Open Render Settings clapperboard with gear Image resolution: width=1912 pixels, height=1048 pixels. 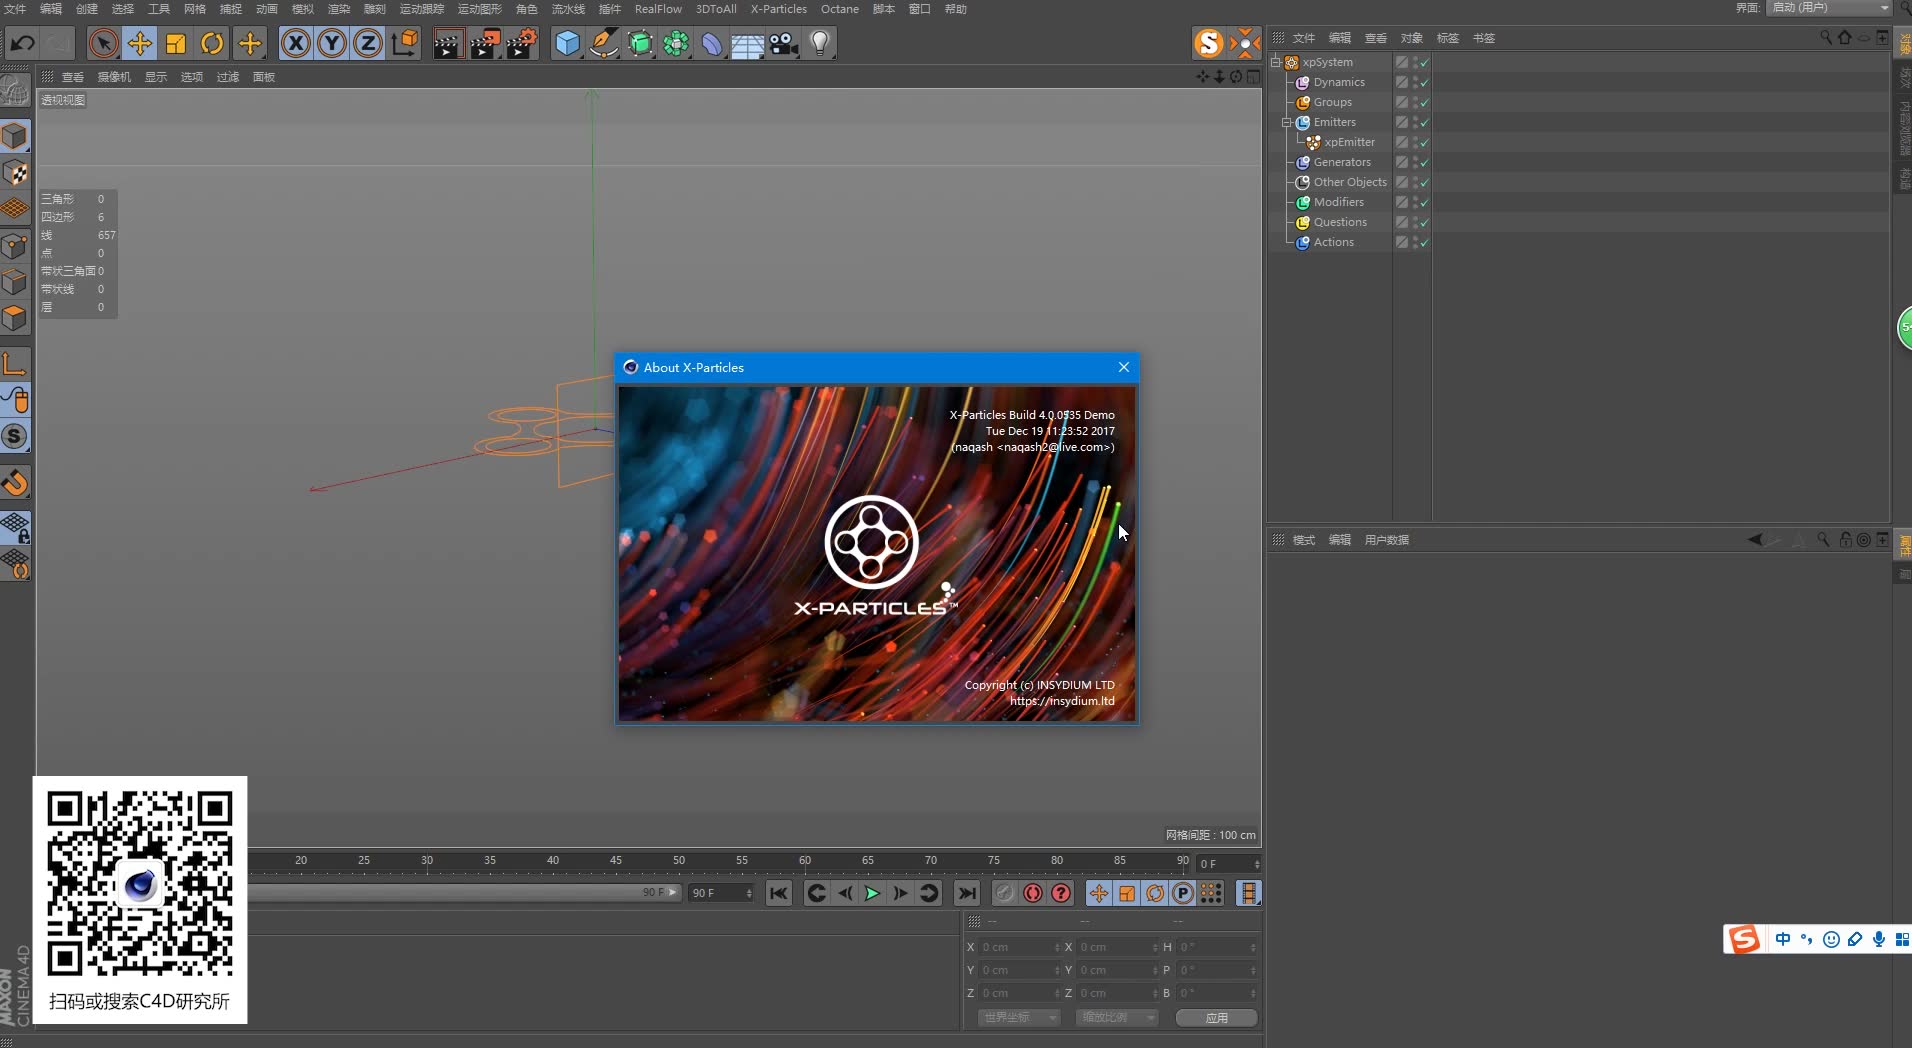tap(521, 43)
